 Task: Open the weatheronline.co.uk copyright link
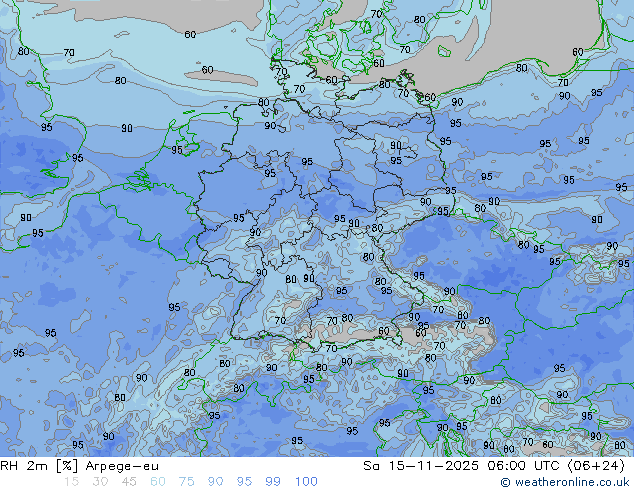pos(565,482)
